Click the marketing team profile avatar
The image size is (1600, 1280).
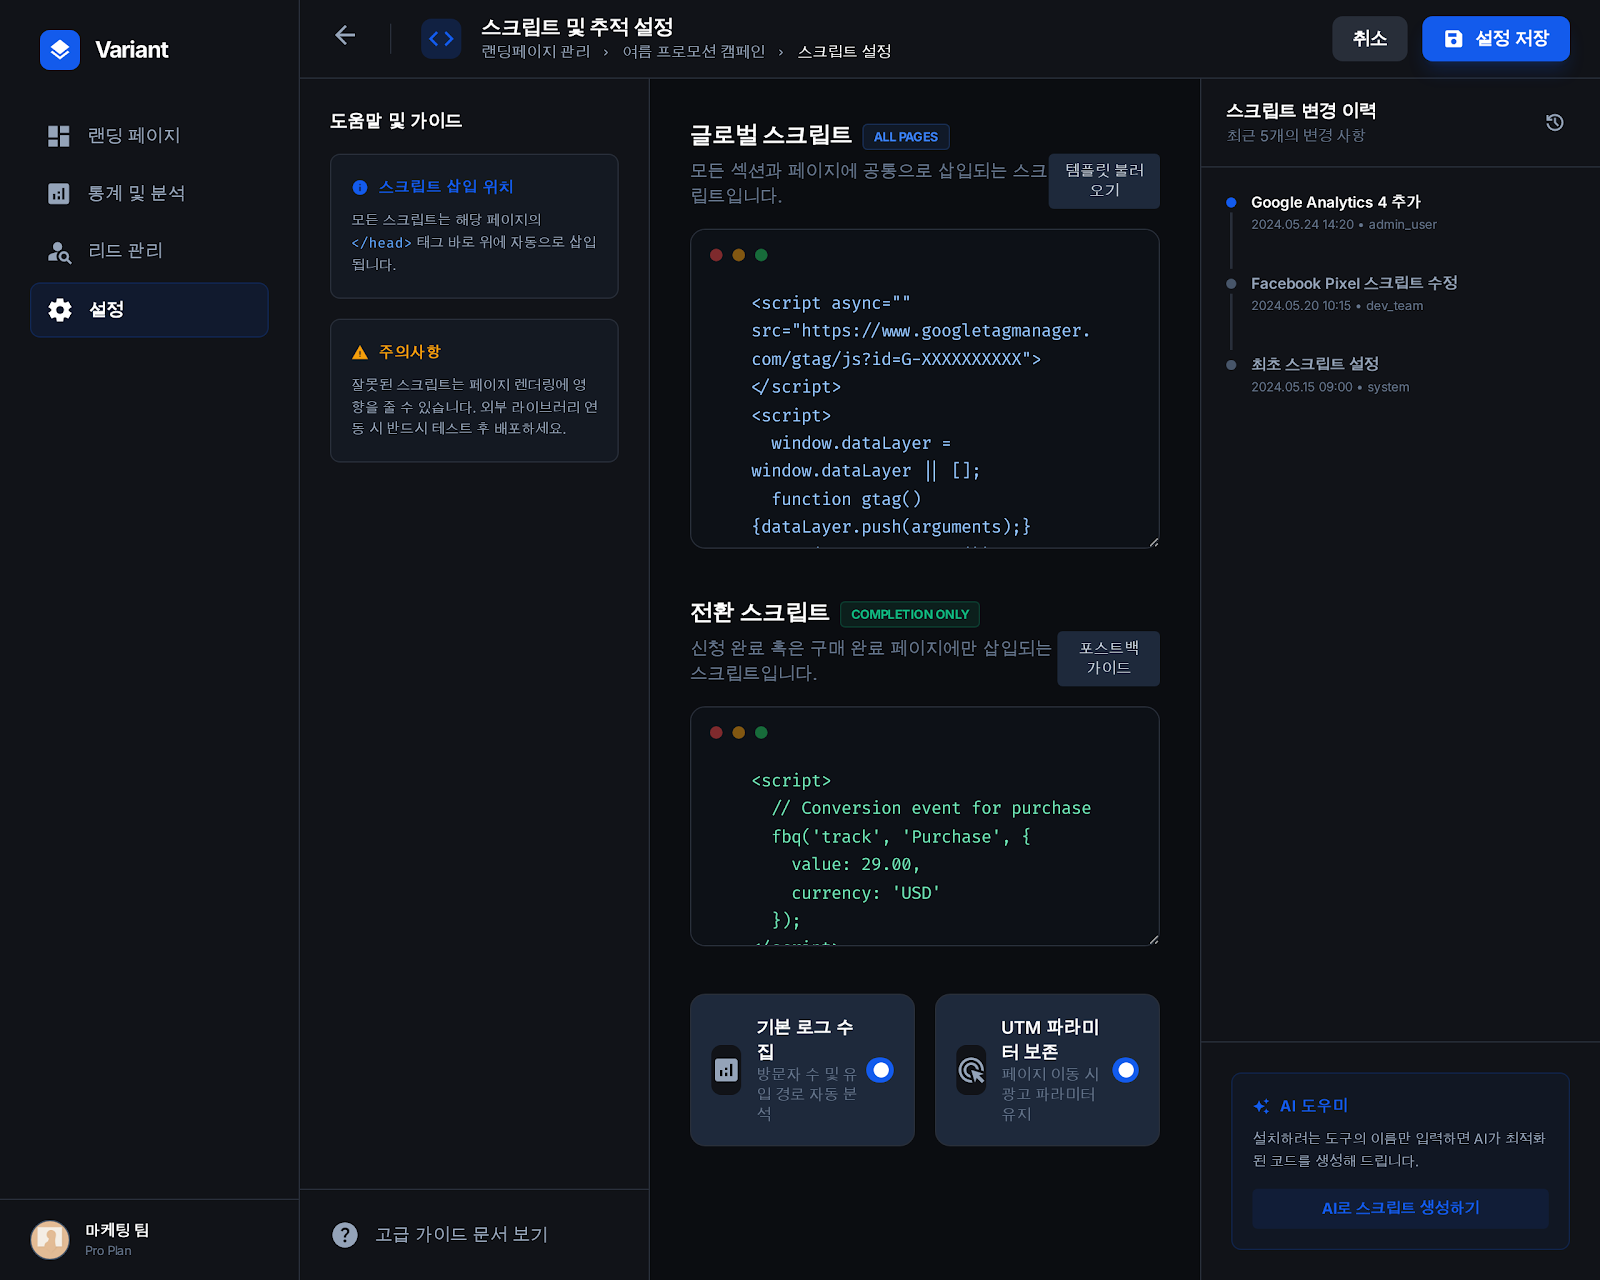click(x=50, y=1239)
